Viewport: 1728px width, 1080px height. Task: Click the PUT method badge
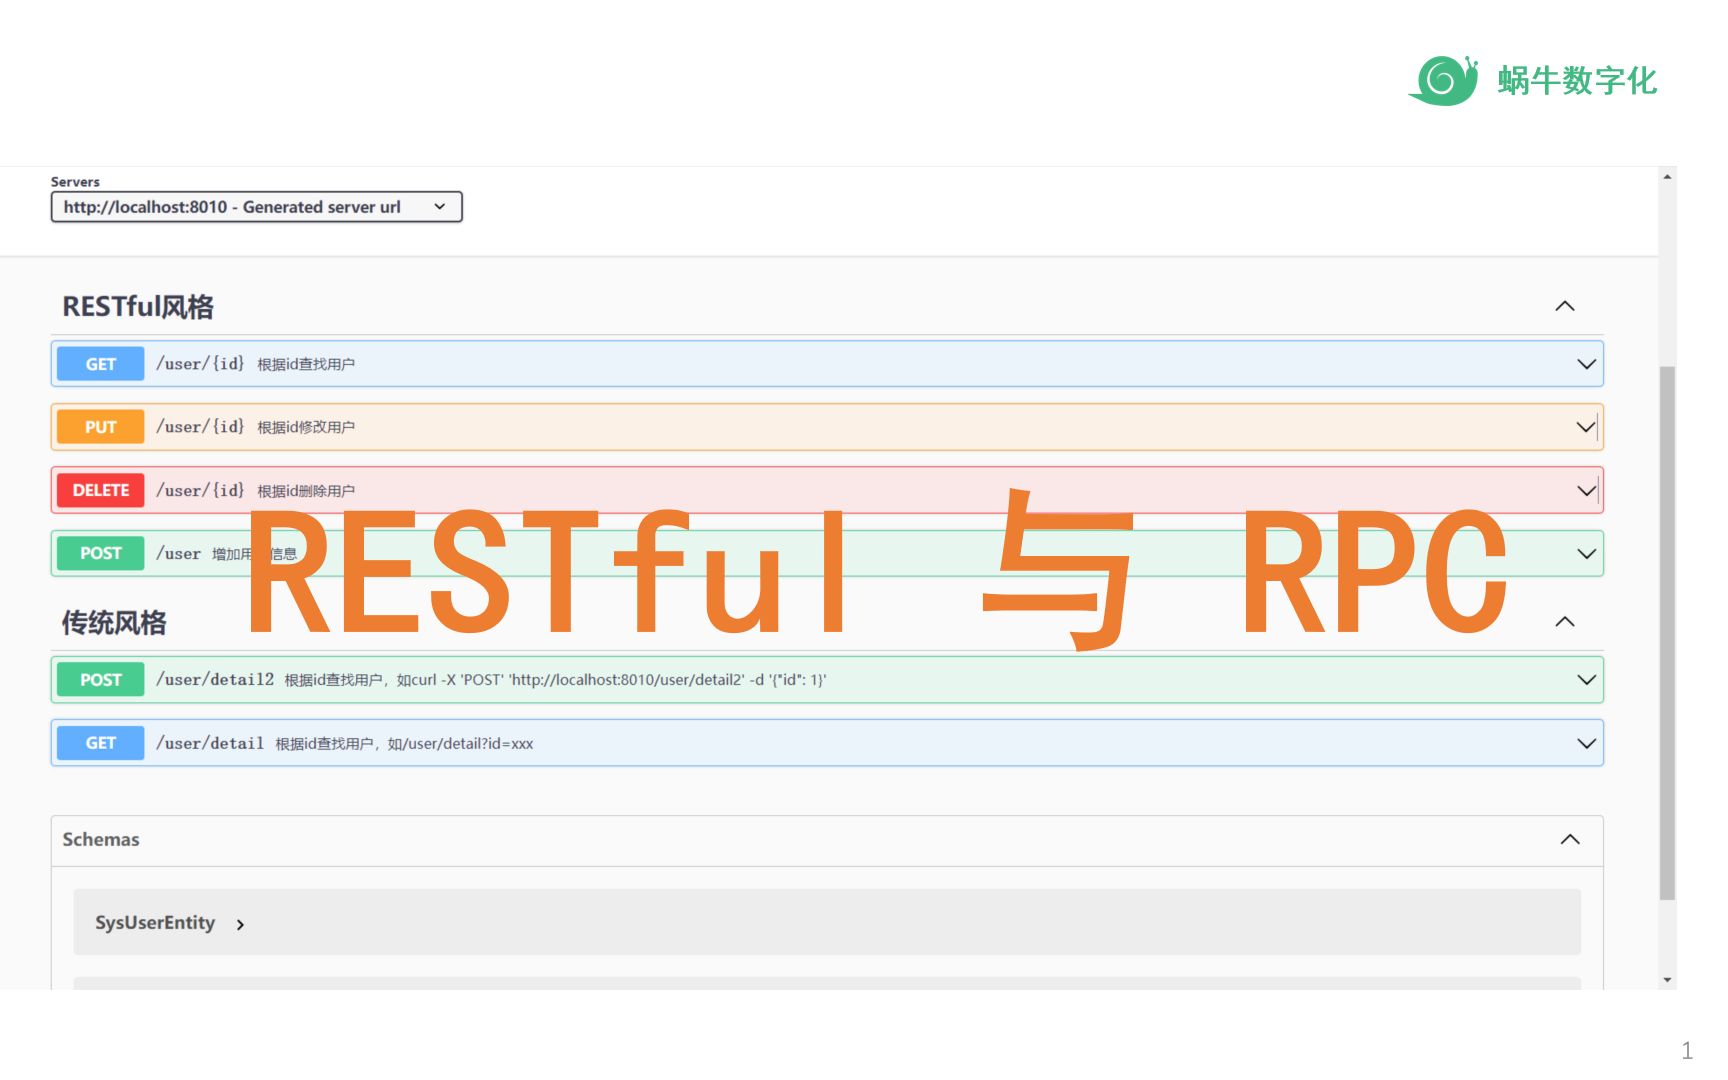(101, 427)
